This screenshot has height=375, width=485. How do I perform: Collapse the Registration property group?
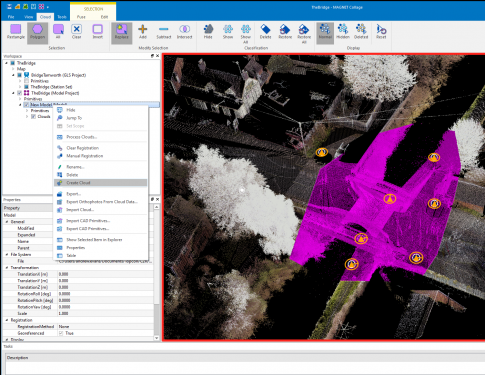pyautogui.click(x=7, y=320)
